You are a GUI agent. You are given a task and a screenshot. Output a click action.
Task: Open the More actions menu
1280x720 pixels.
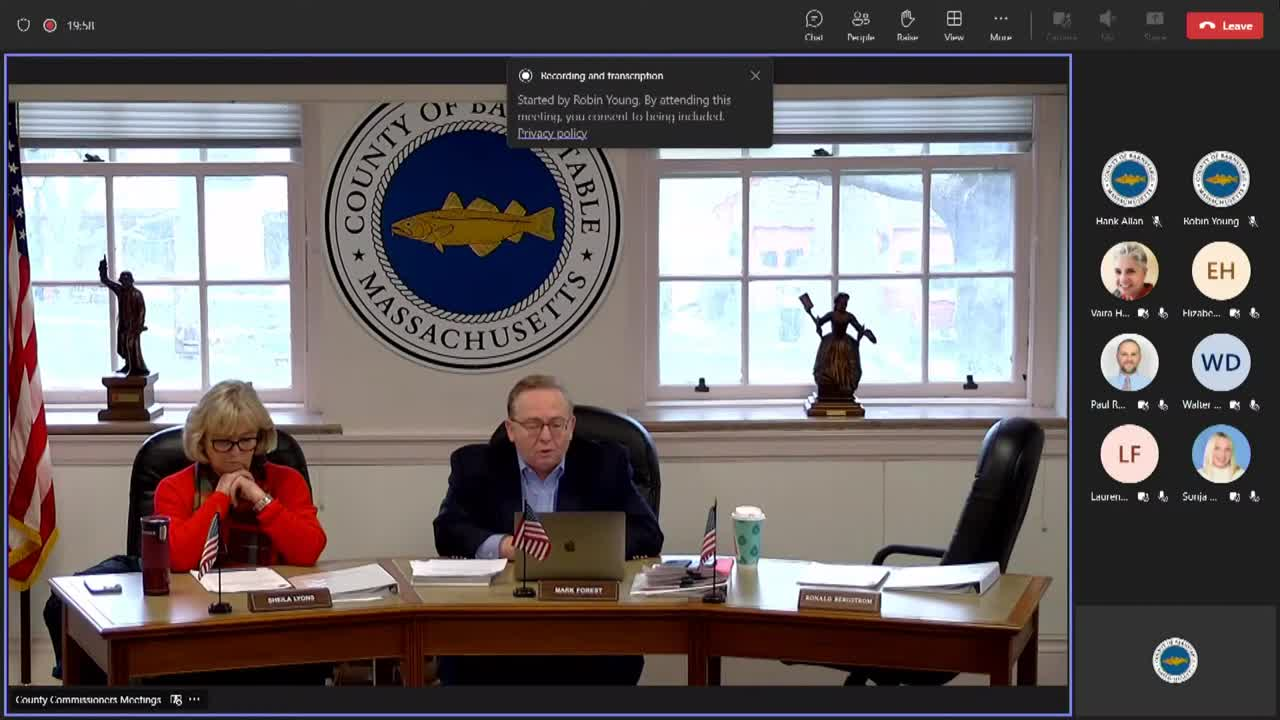pyautogui.click(x=1000, y=25)
